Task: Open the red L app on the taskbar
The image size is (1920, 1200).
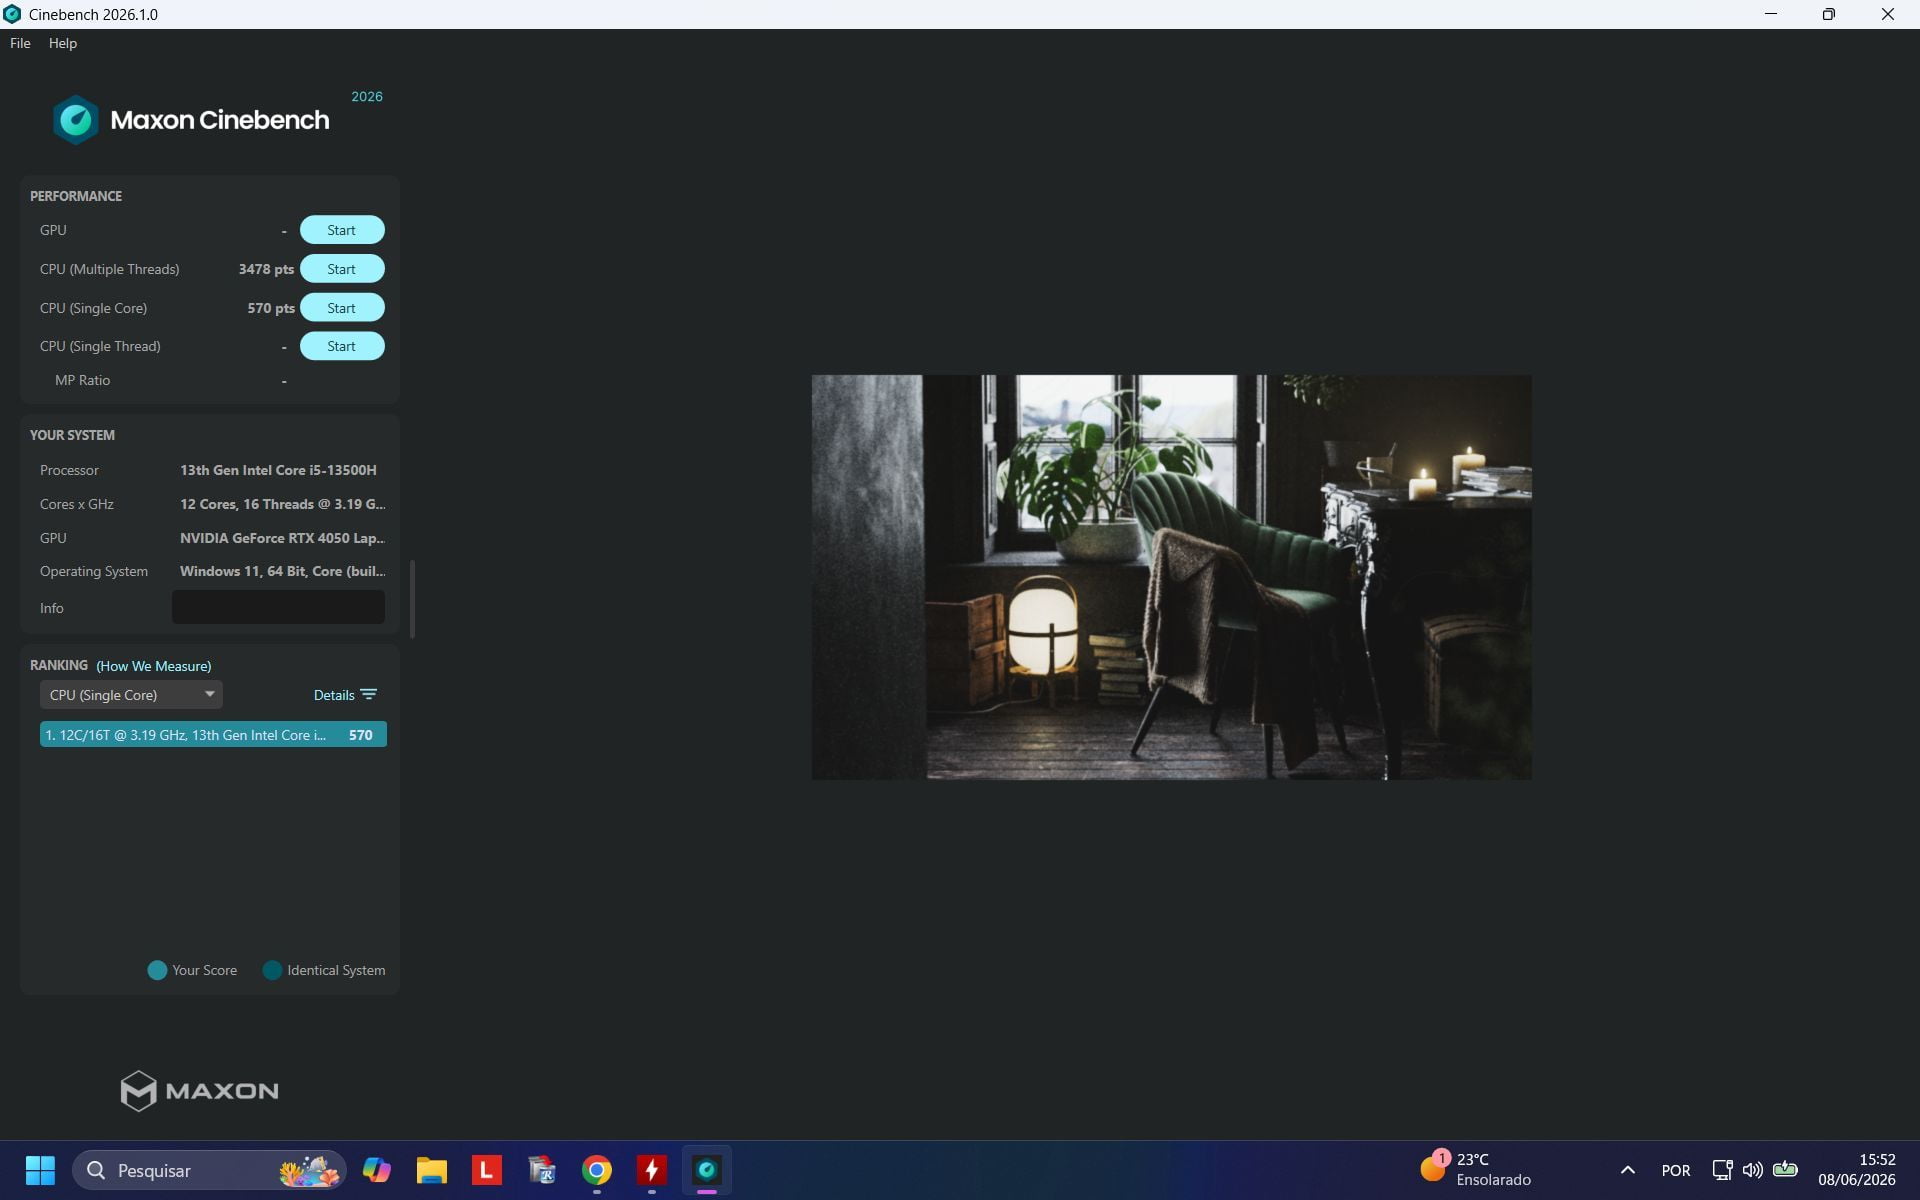Action: (487, 1170)
